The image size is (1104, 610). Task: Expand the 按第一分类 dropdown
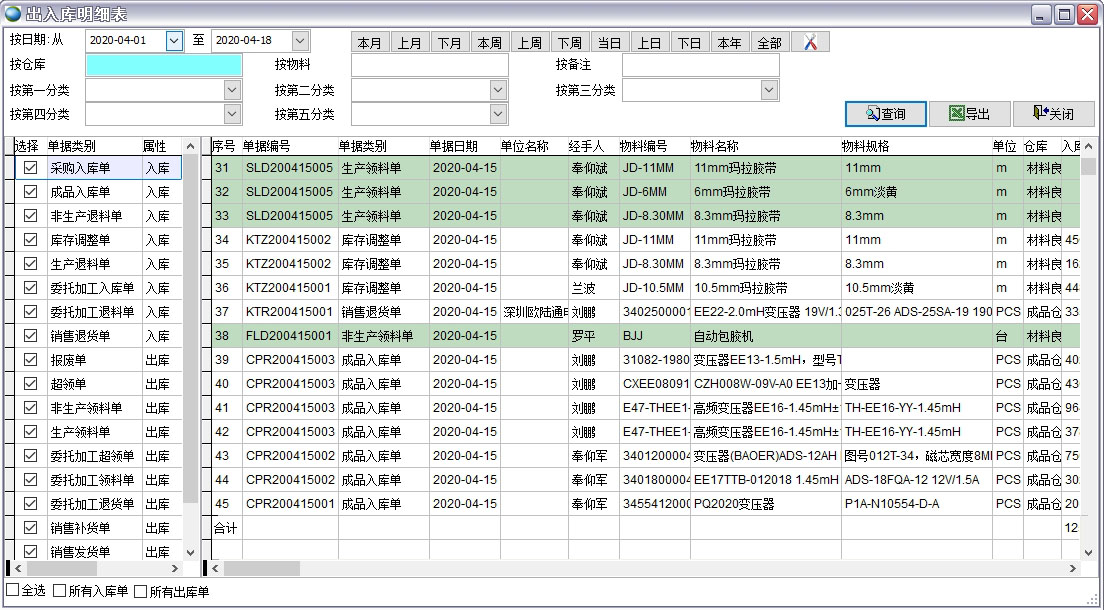coord(232,89)
